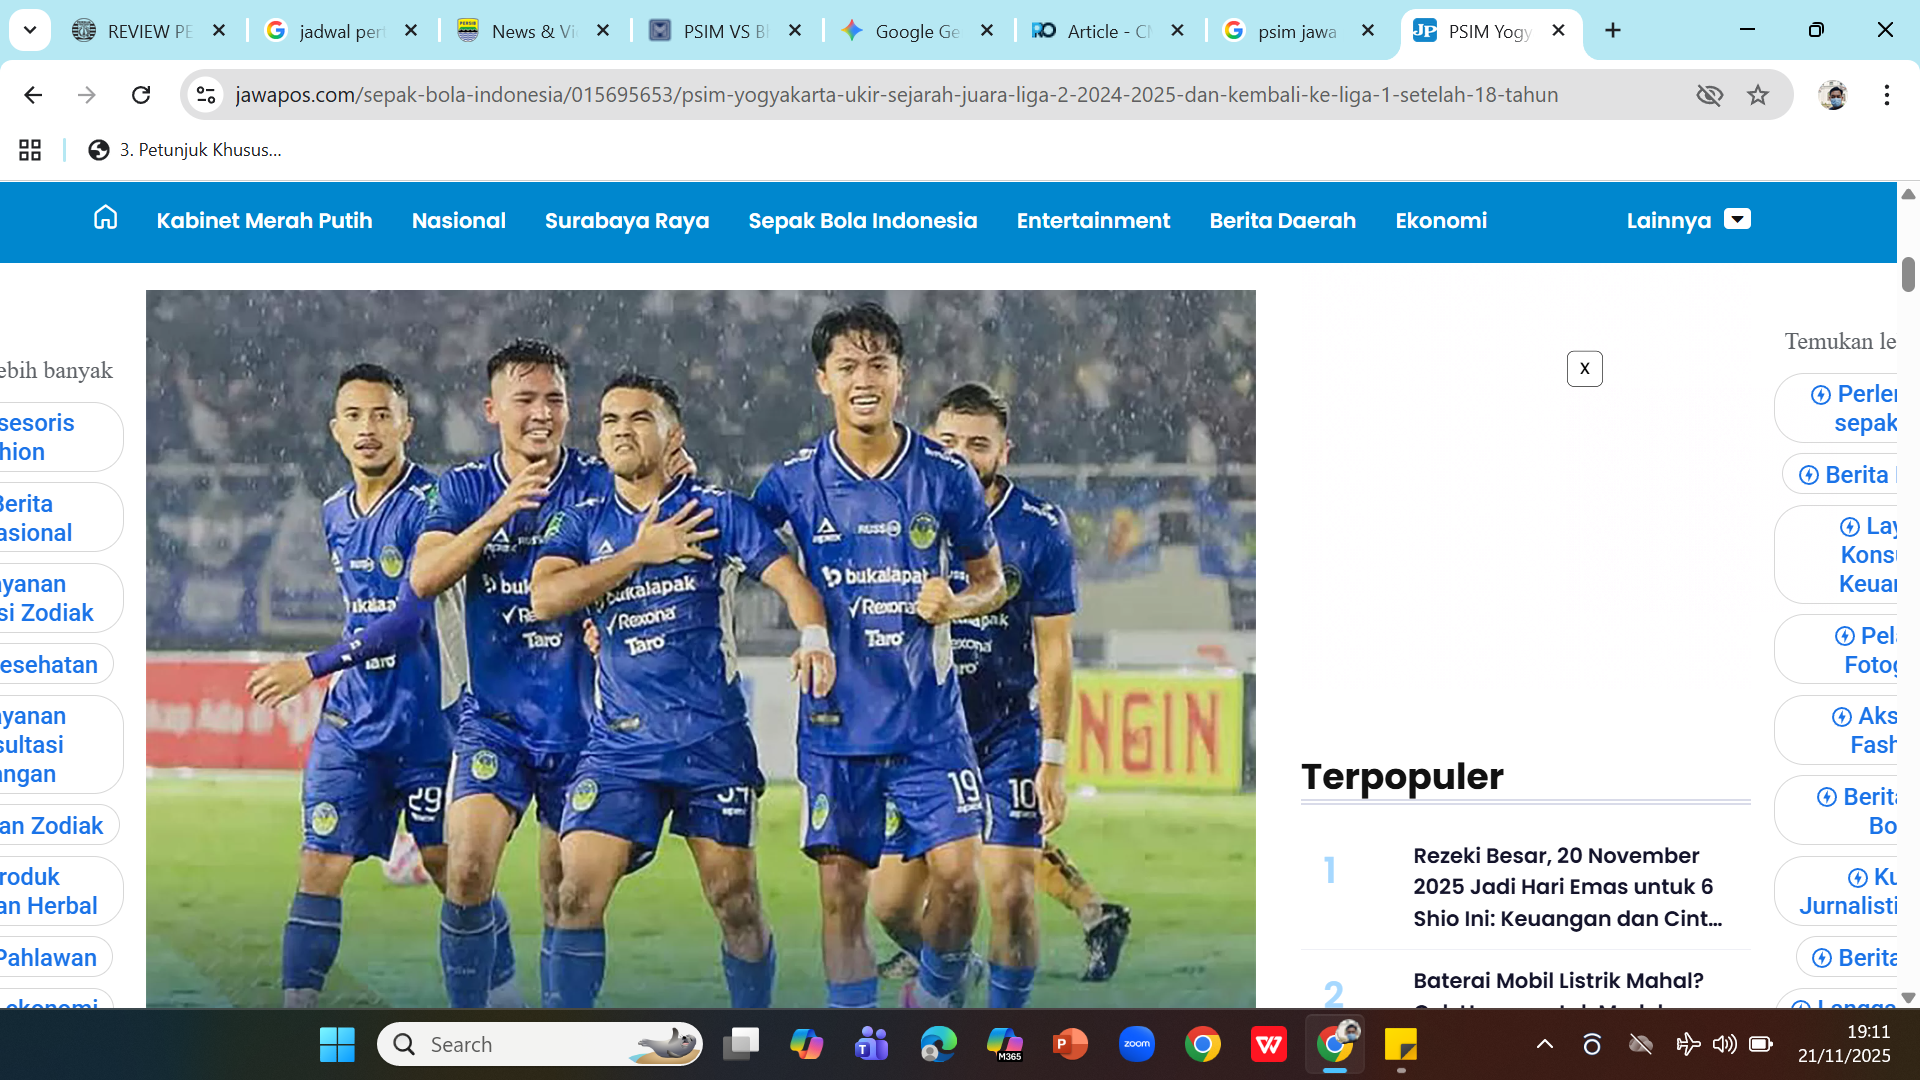Click the Windows taskbar search box
This screenshot has height=1080, width=1920.
(x=540, y=1045)
